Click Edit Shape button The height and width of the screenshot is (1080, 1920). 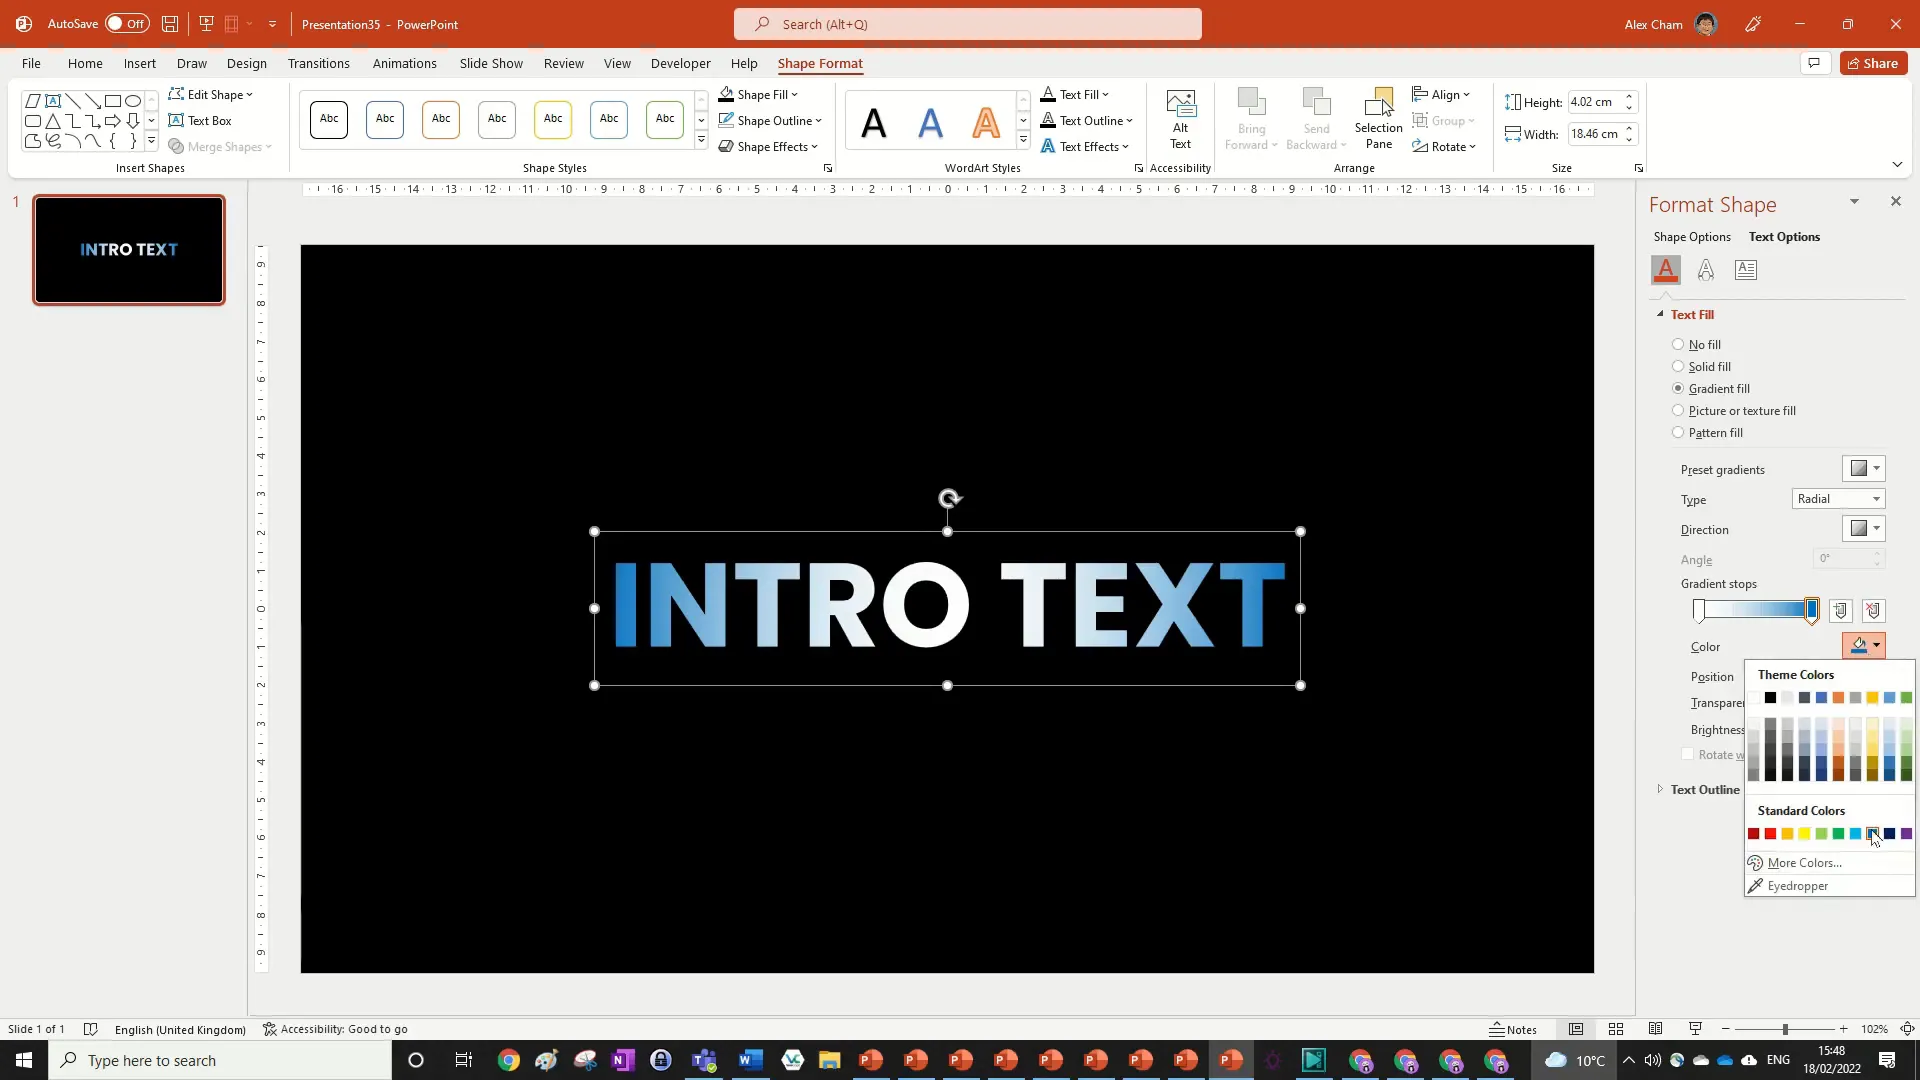point(211,95)
